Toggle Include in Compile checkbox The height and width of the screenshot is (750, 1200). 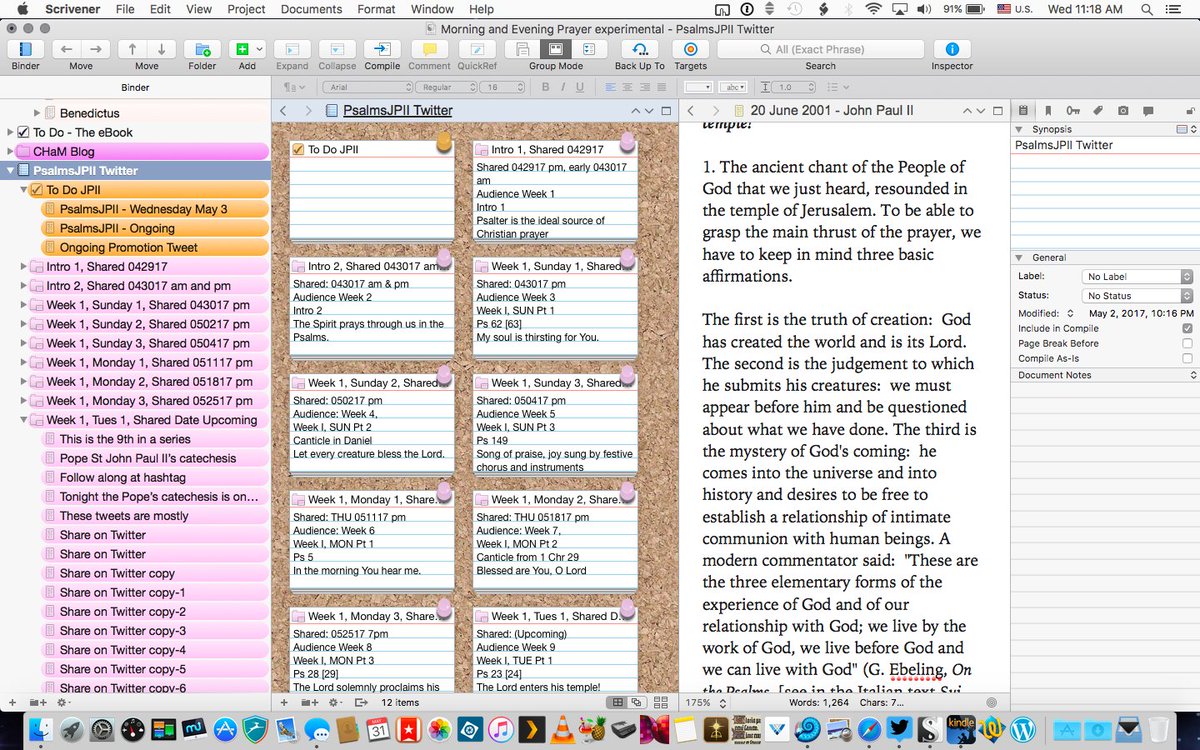pos(1187,328)
